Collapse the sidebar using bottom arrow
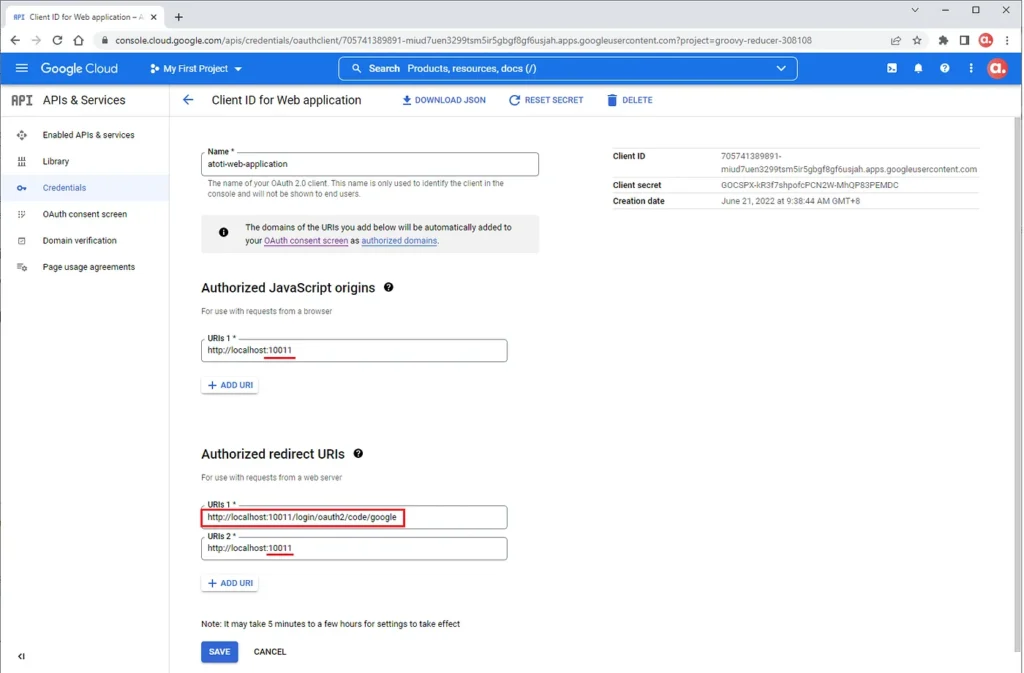 [22, 656]
